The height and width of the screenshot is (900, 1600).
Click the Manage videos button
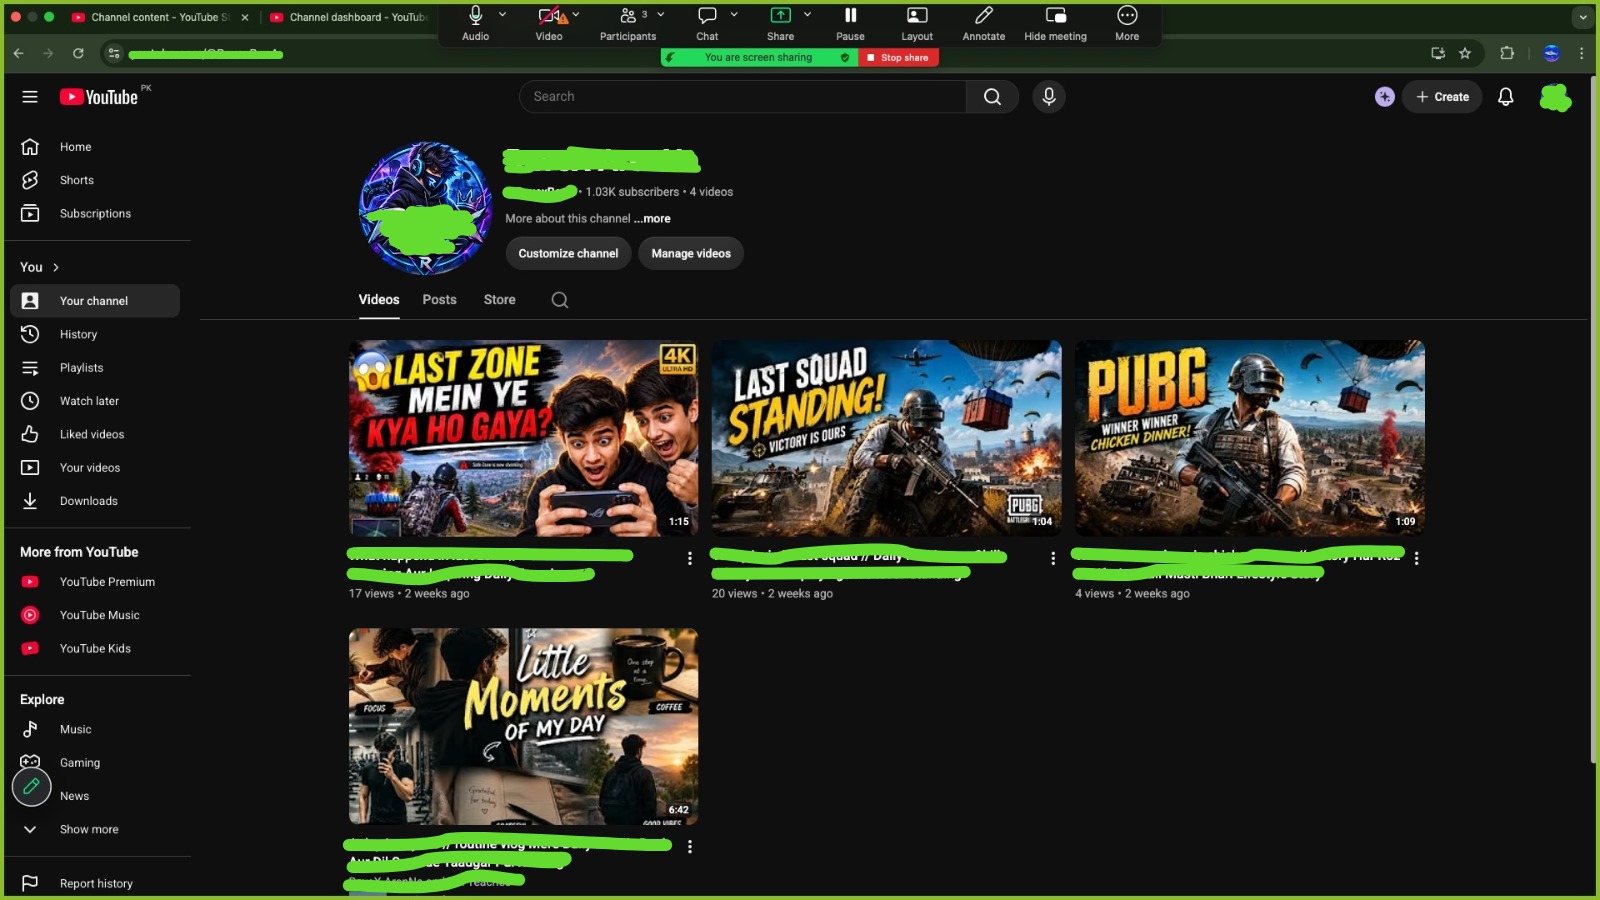tap(691, 253)
